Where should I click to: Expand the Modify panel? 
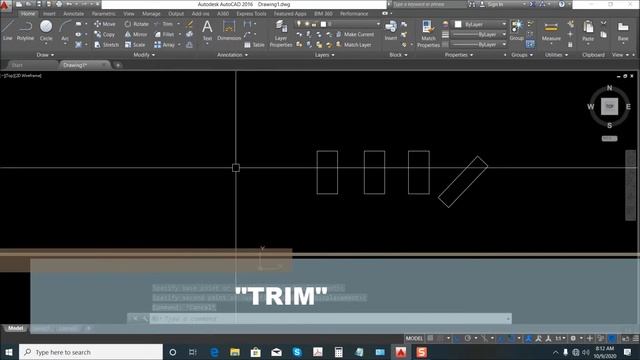point(144,55)
